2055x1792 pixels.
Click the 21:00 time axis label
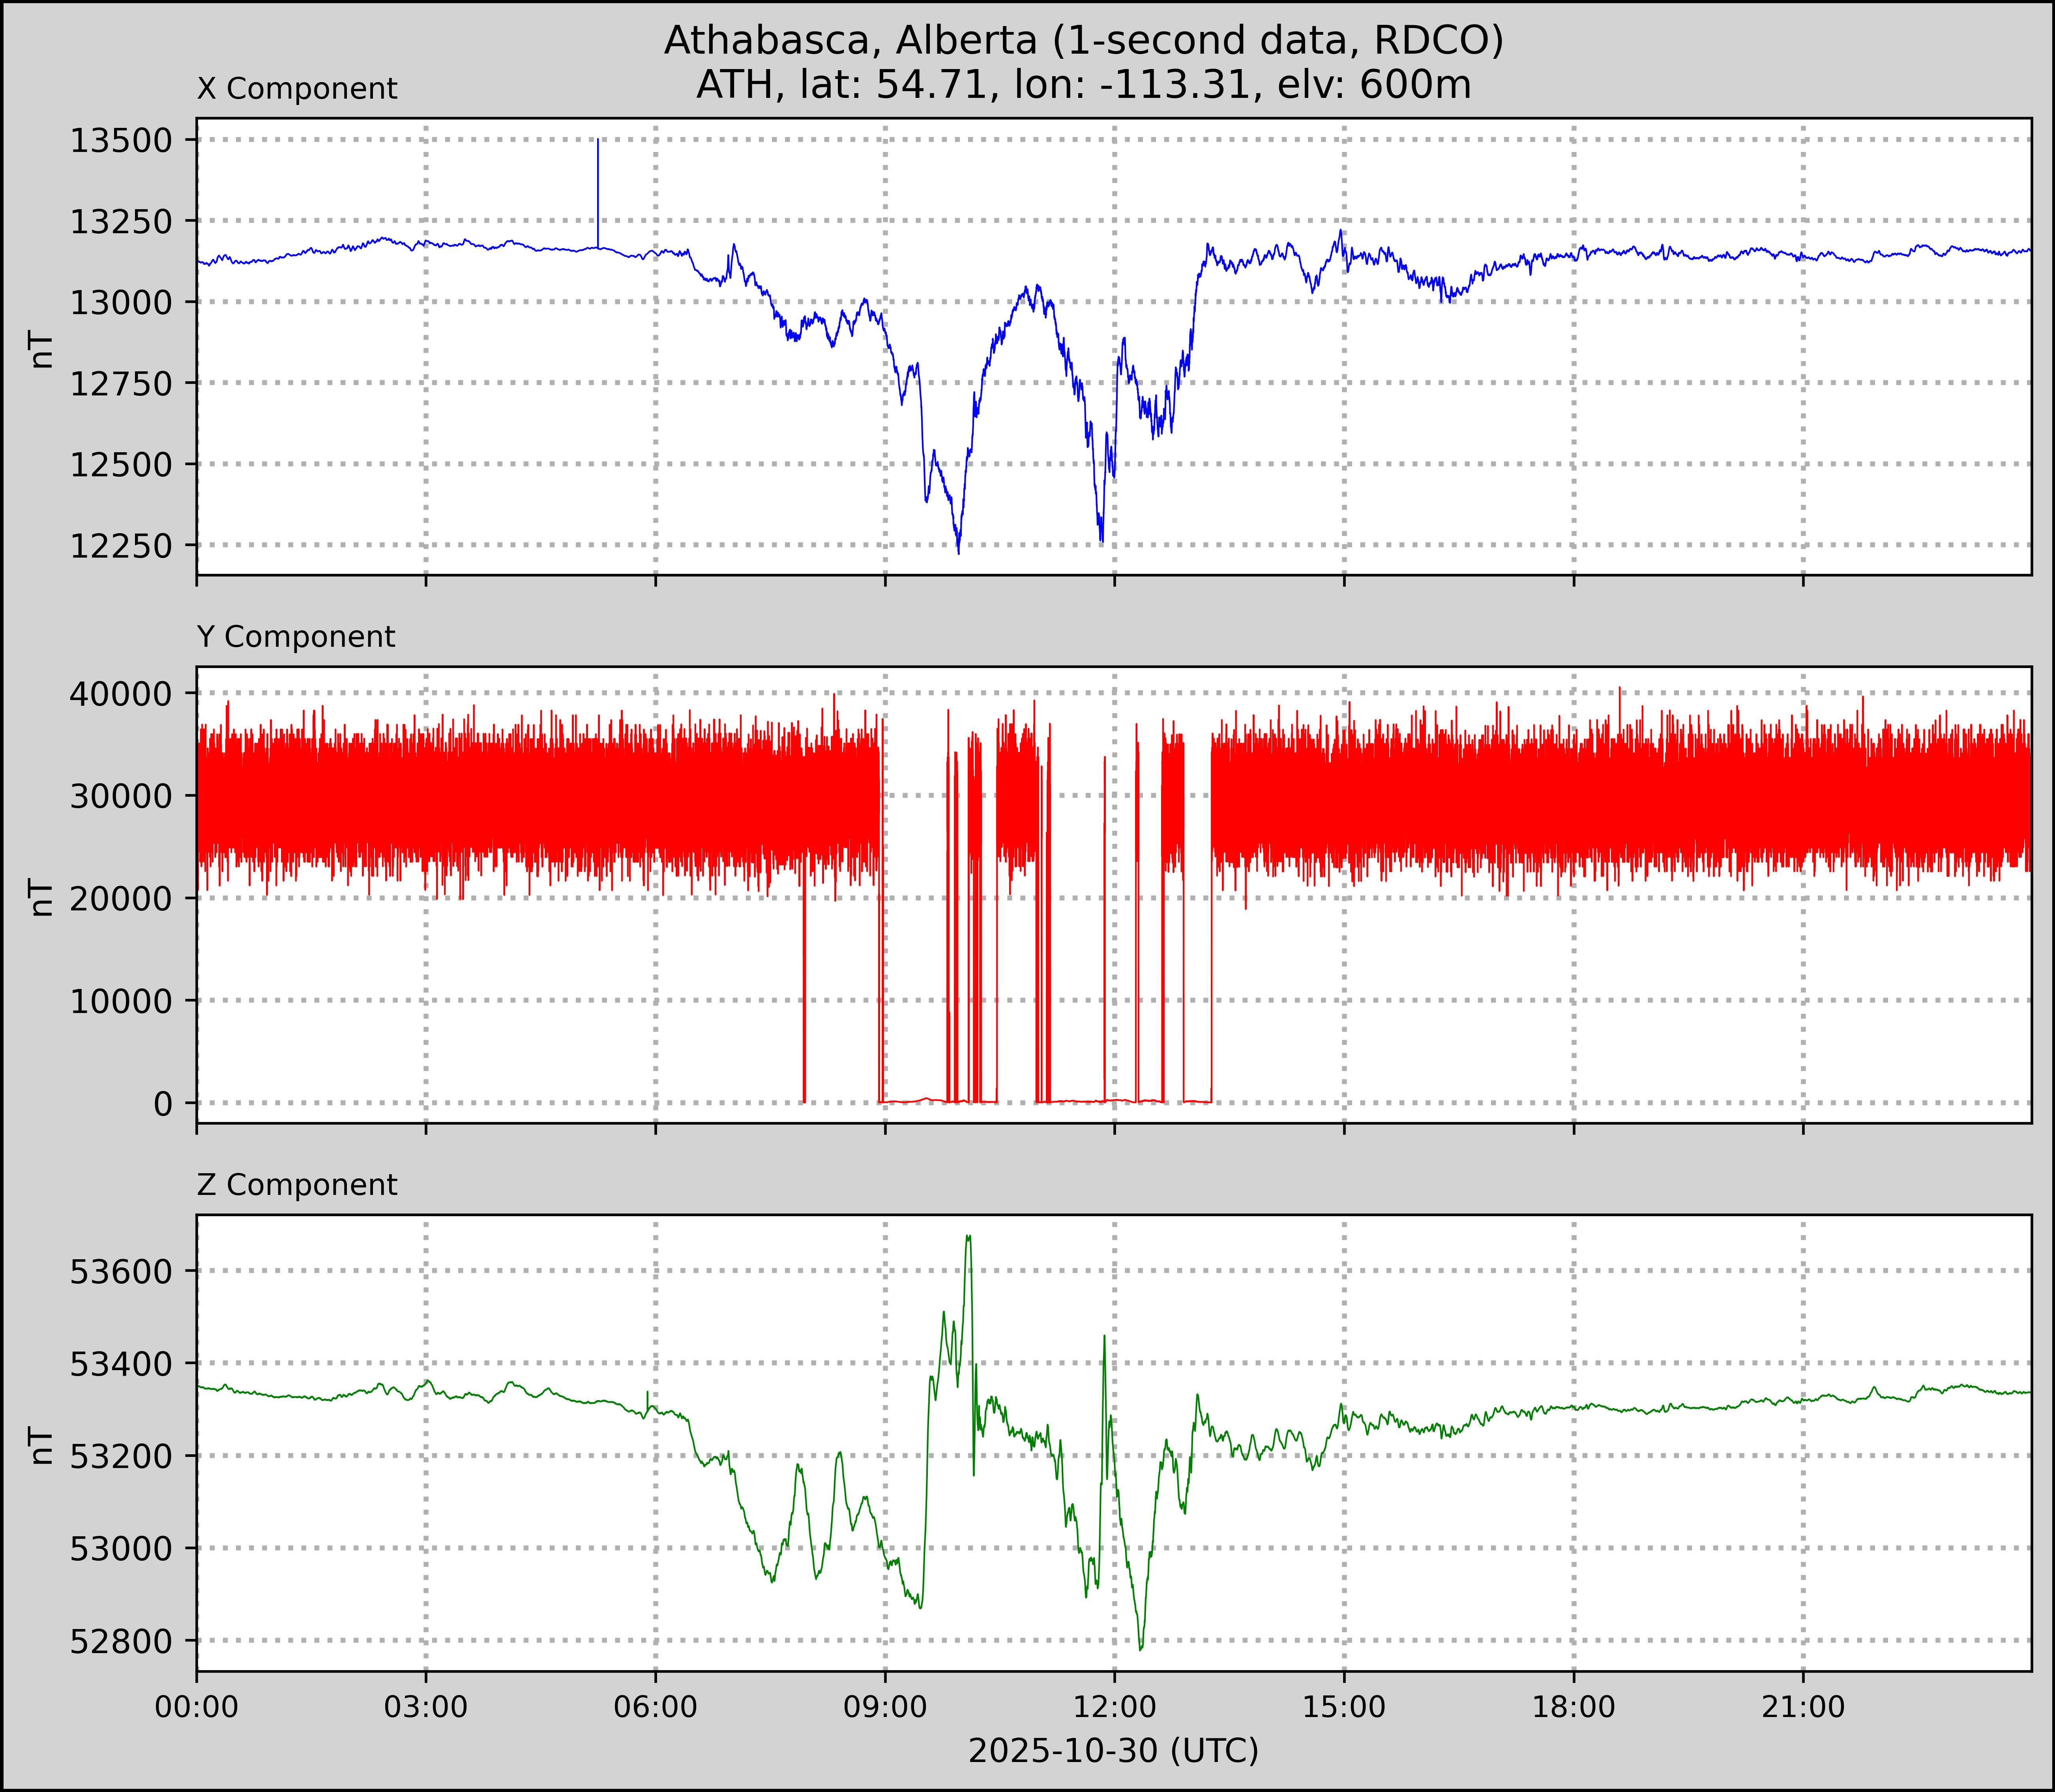coord(1803,1707)
